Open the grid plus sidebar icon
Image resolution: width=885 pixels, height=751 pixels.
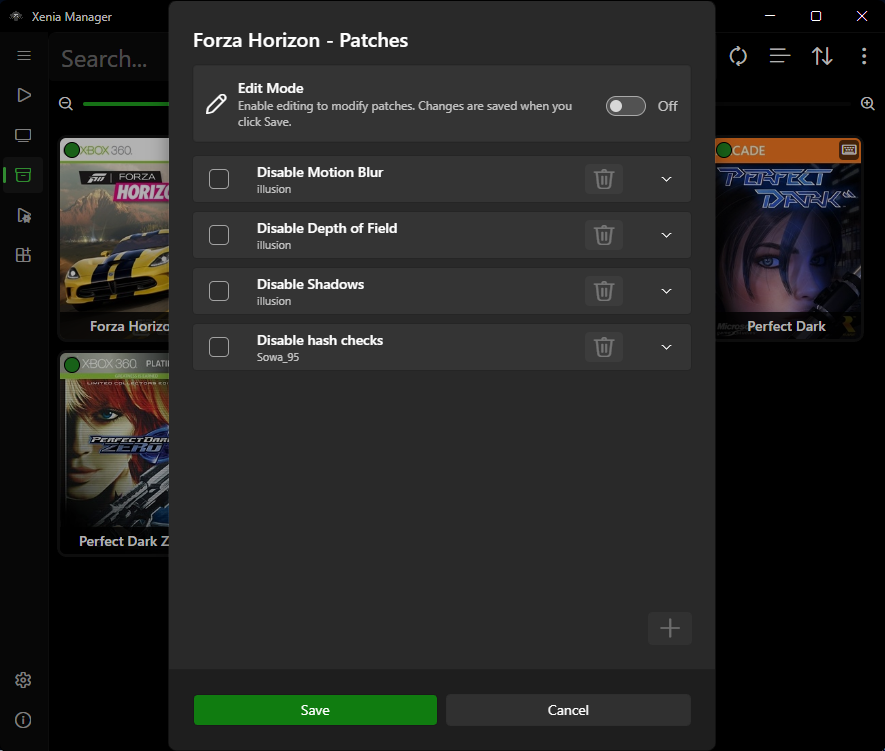tap(23, 255)
